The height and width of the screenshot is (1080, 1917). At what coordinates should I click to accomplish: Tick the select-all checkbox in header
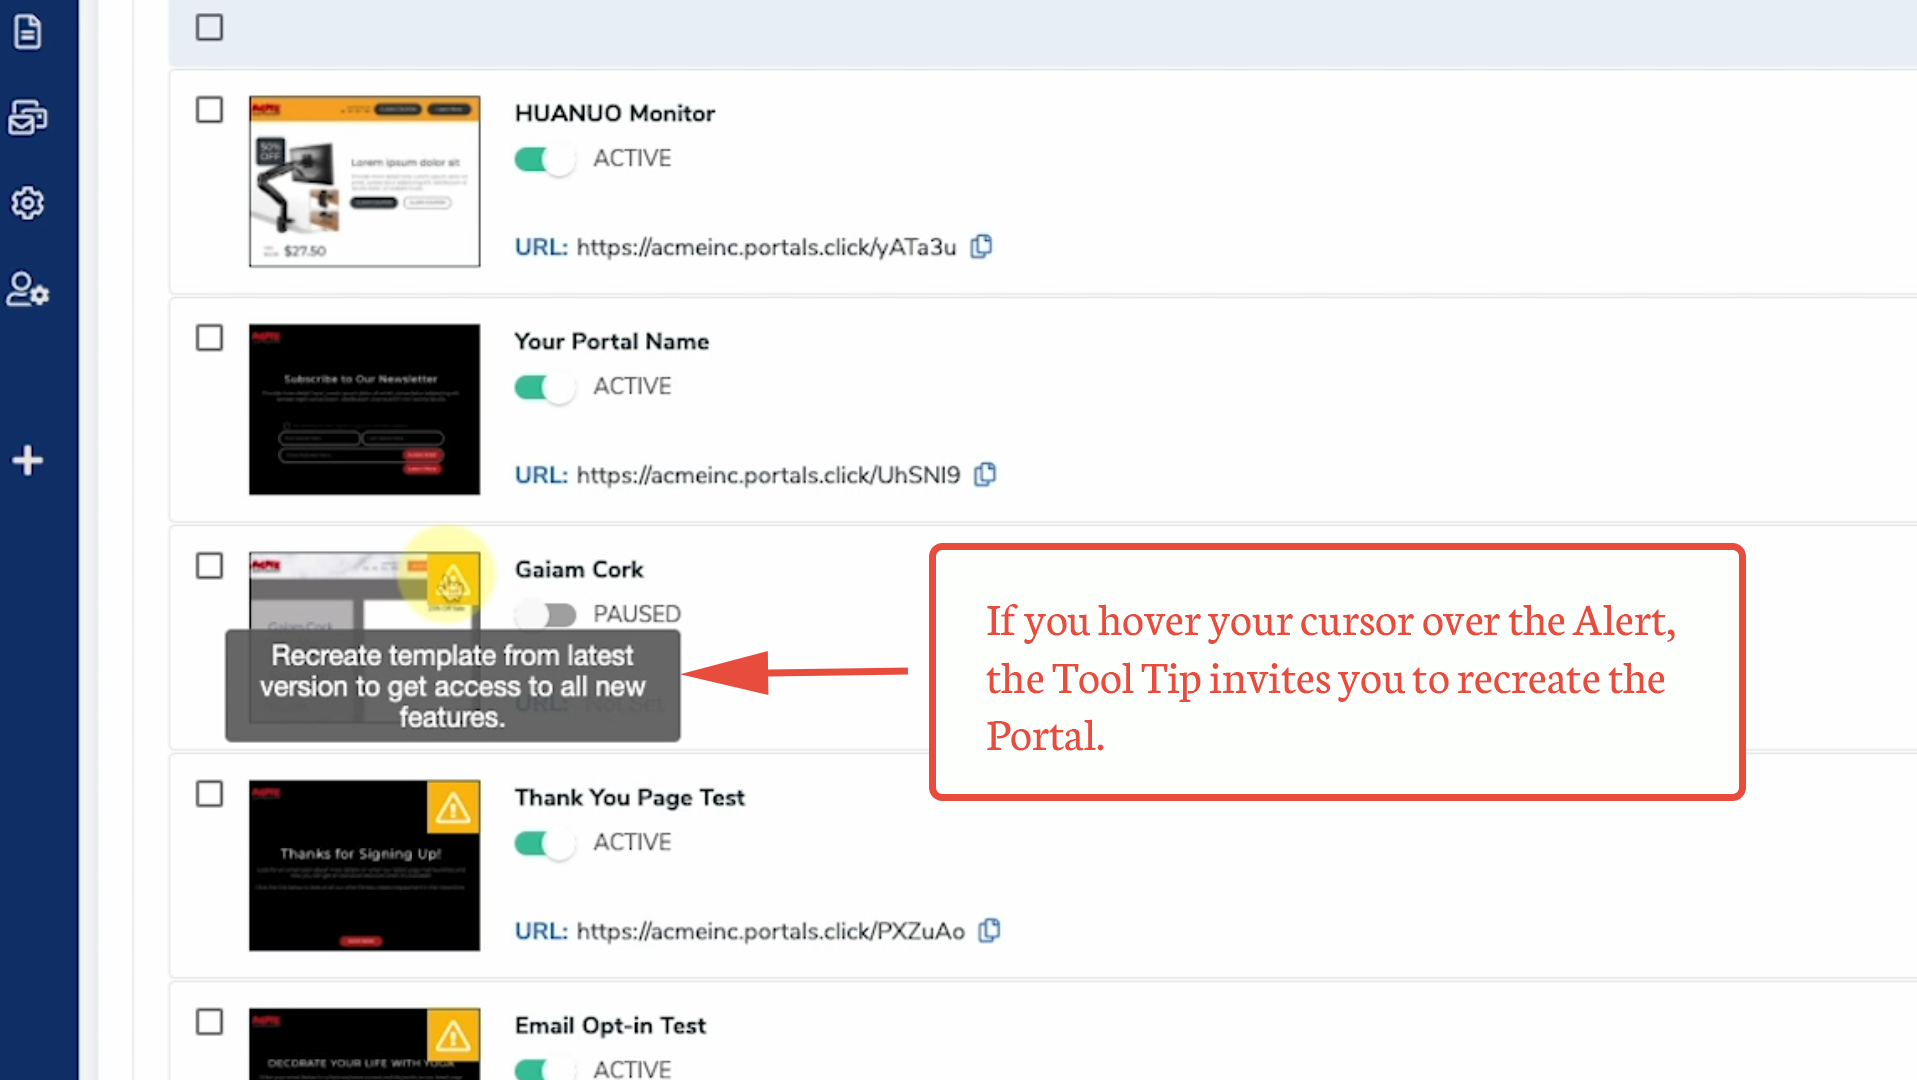point(209,28)
